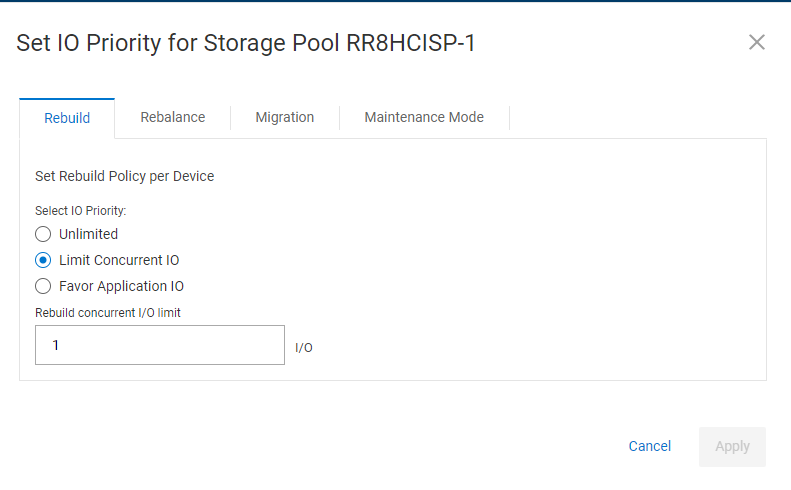Select the Unlimited radio button
Screen dimensions: 791x490
[43, 234]
